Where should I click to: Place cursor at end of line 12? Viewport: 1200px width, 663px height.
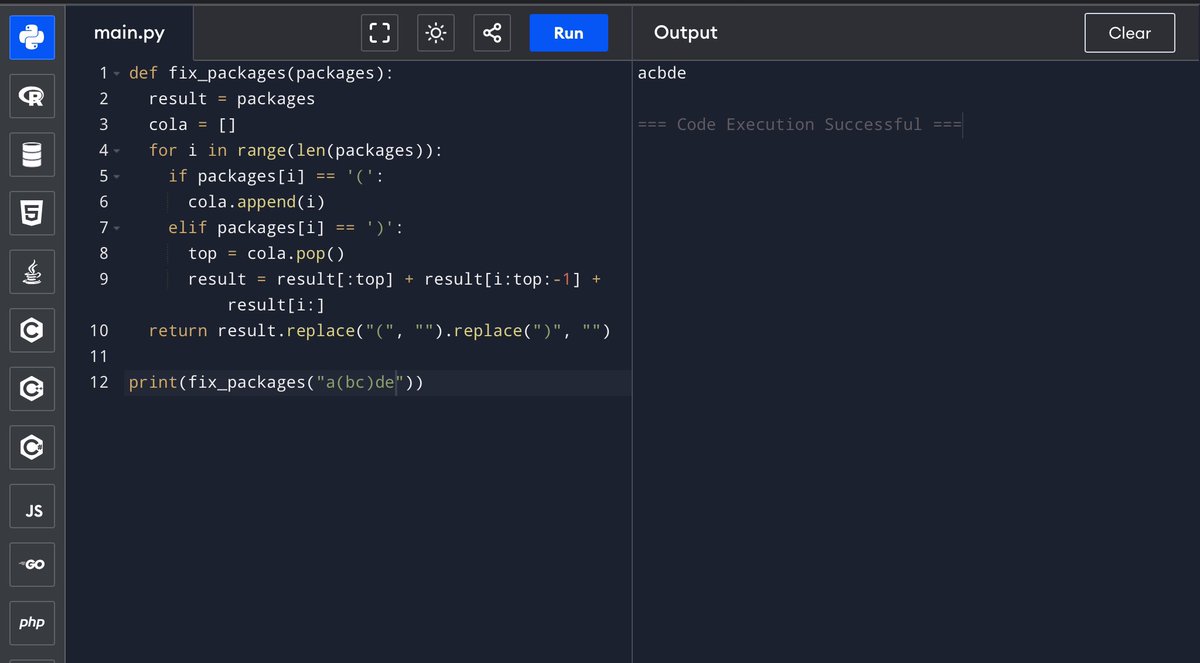click(424, 381)
